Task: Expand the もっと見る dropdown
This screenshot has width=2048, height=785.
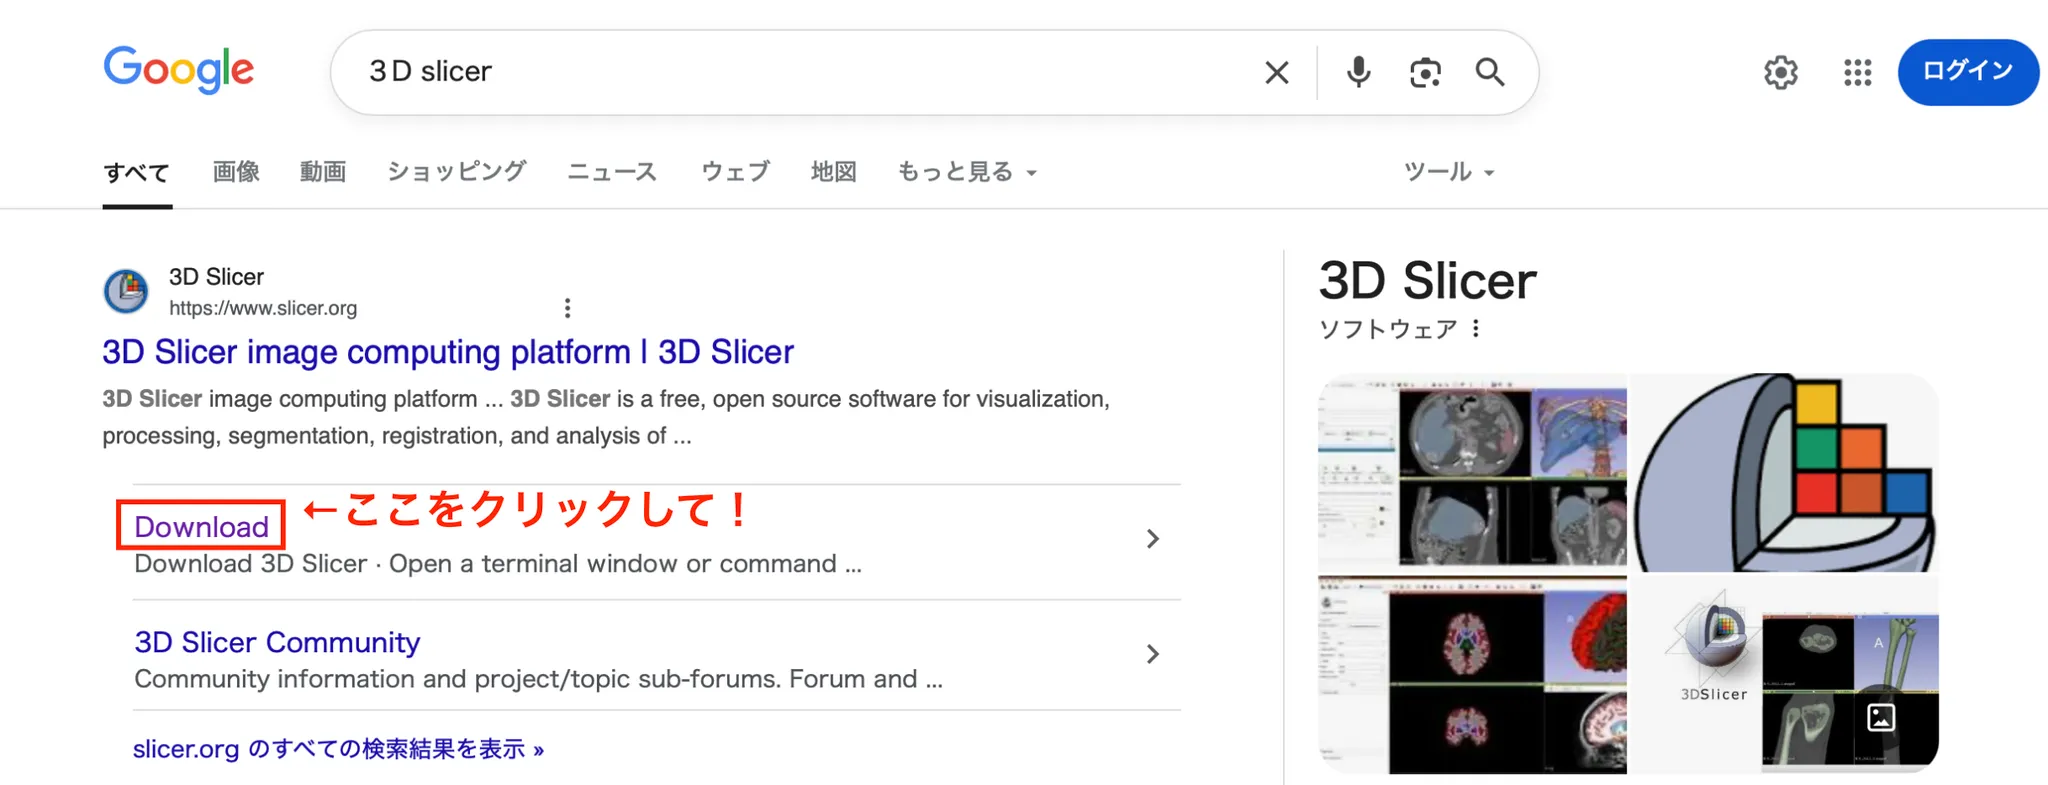Action: 967,172
